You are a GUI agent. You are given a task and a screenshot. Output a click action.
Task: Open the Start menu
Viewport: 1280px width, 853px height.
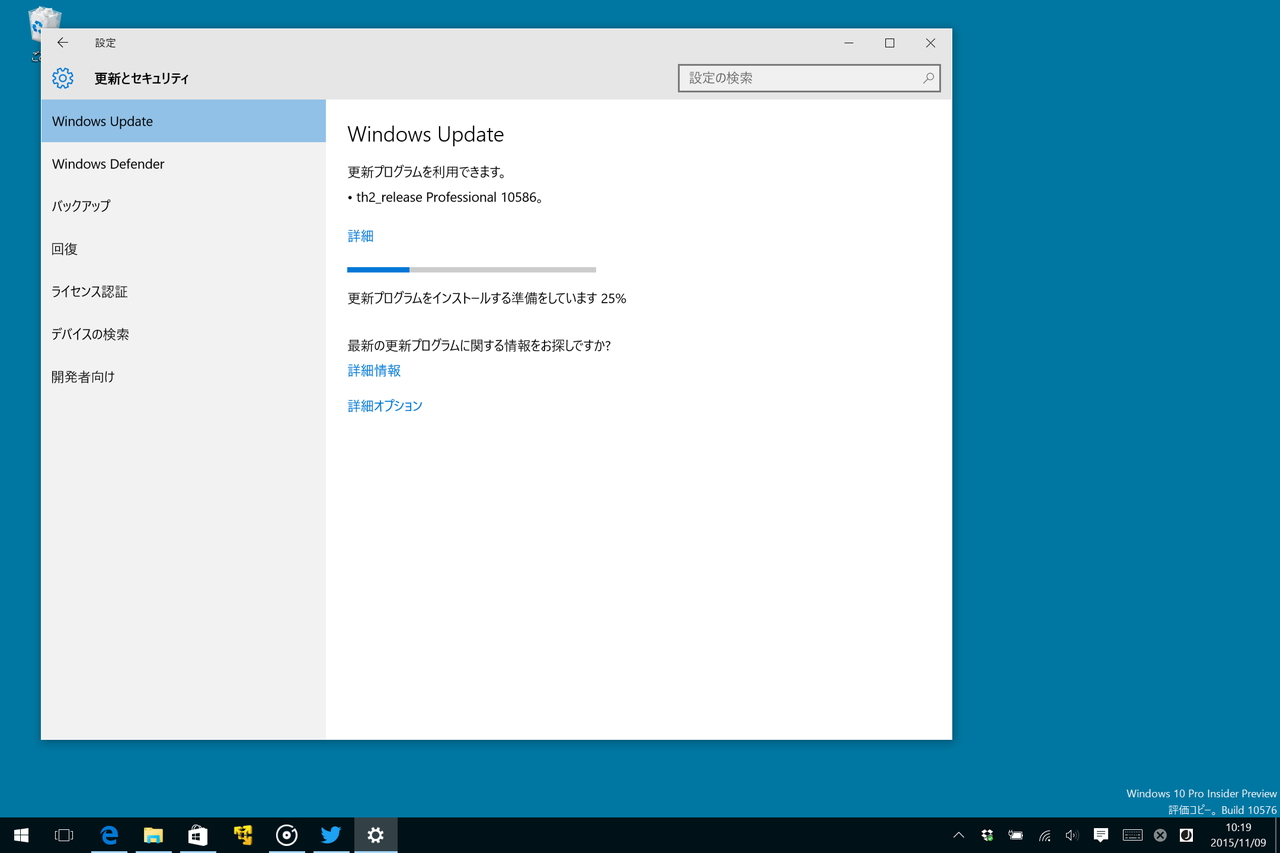21,835
